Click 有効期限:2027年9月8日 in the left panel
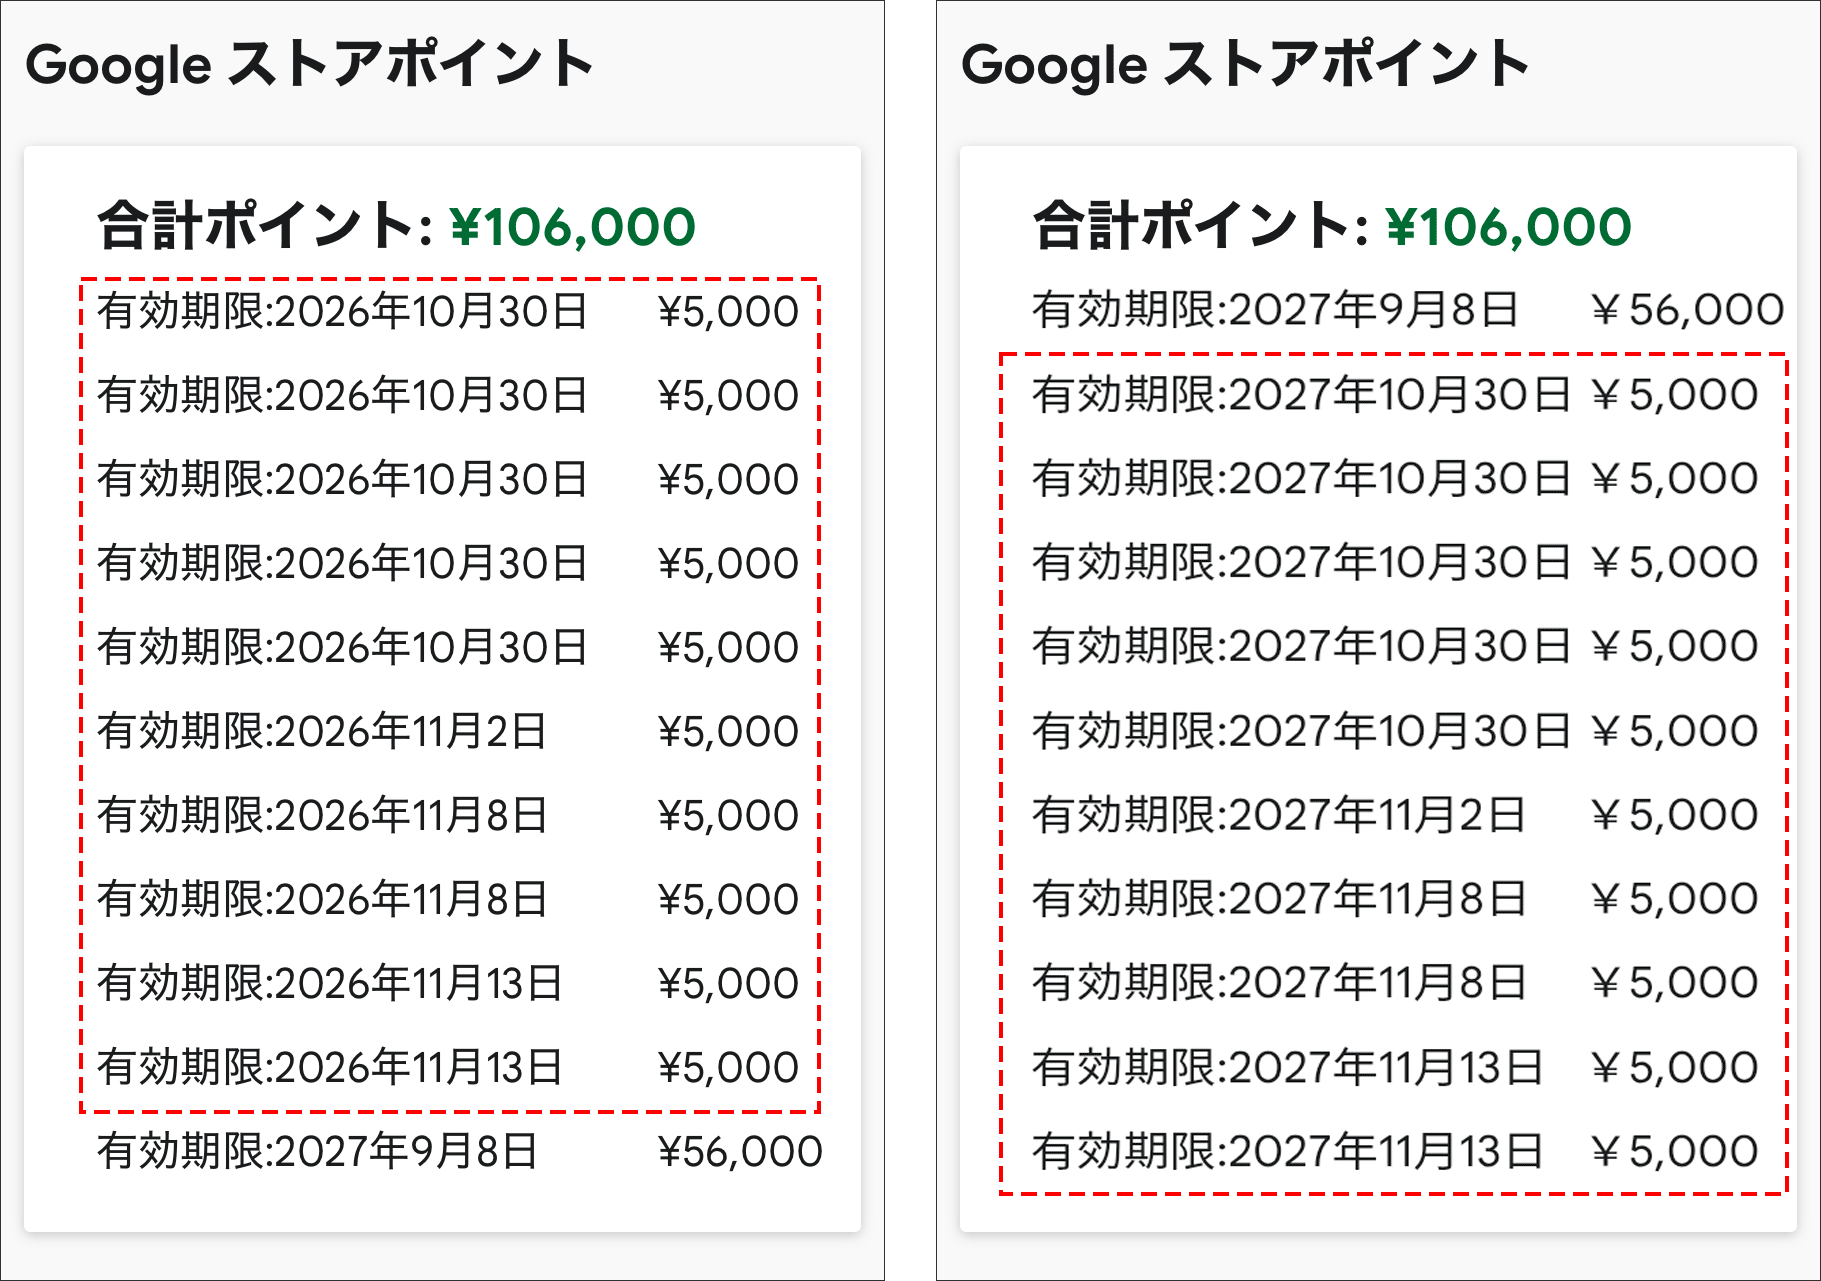The image size is (1821, 1281). (x=318, y=1152)
